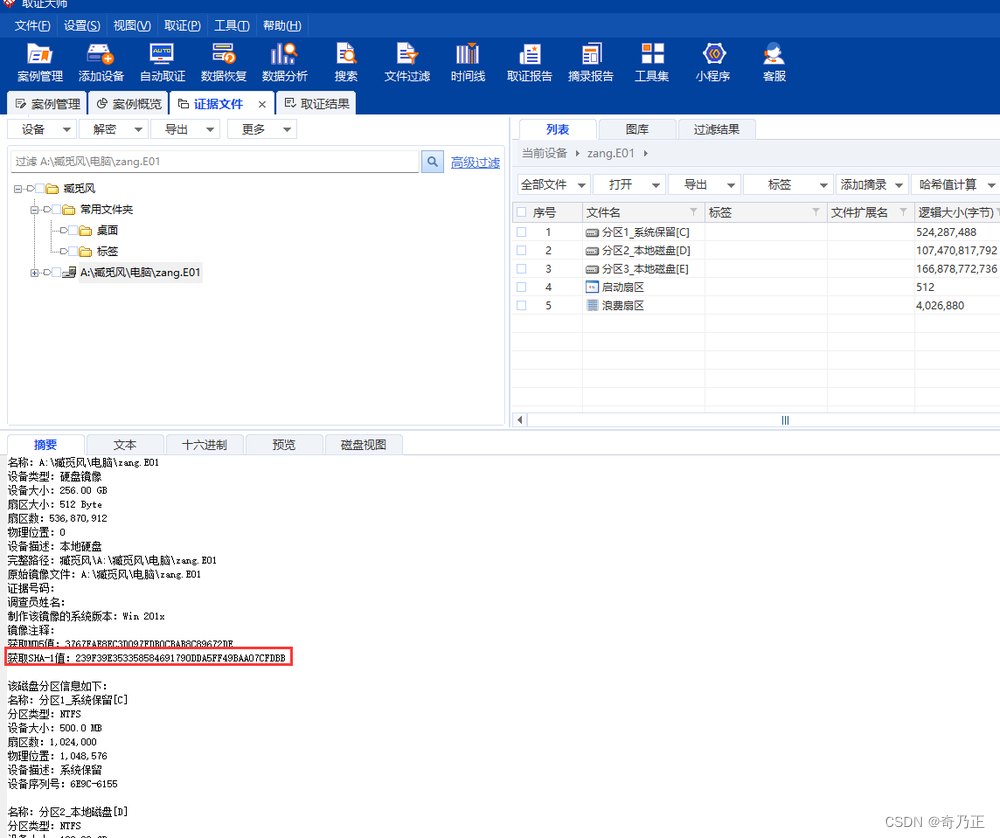
Task: Click the 分区2_本地磁盘[D] drive icon
Action: (592, 251)
